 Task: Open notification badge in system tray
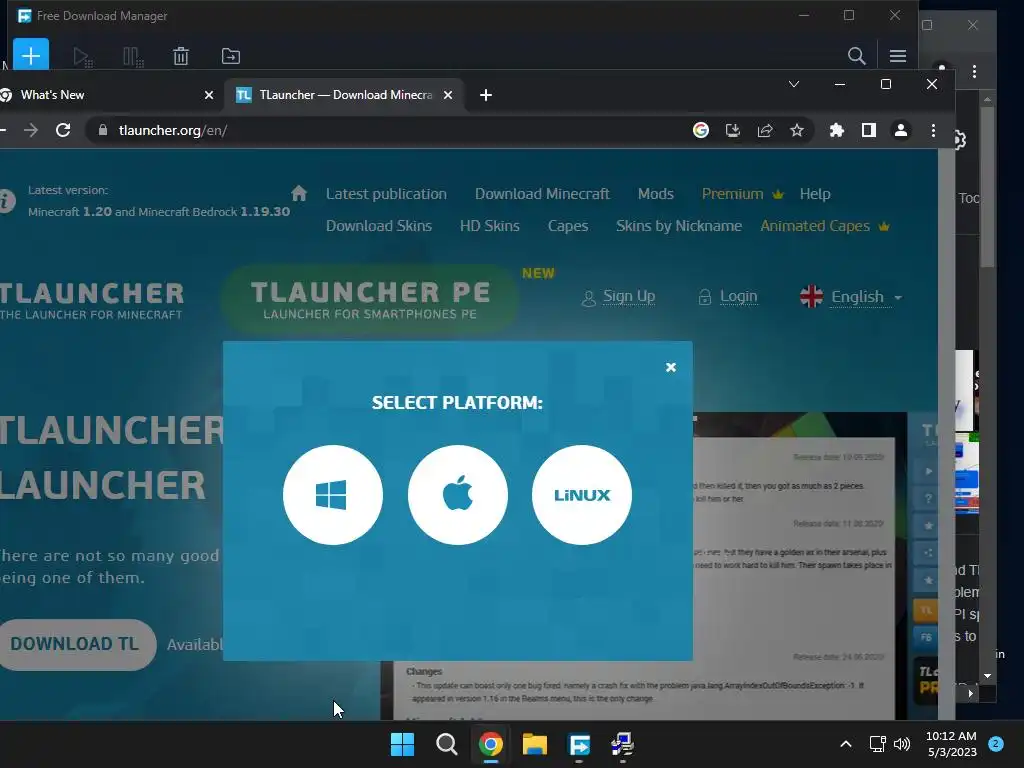coord(996,743)
